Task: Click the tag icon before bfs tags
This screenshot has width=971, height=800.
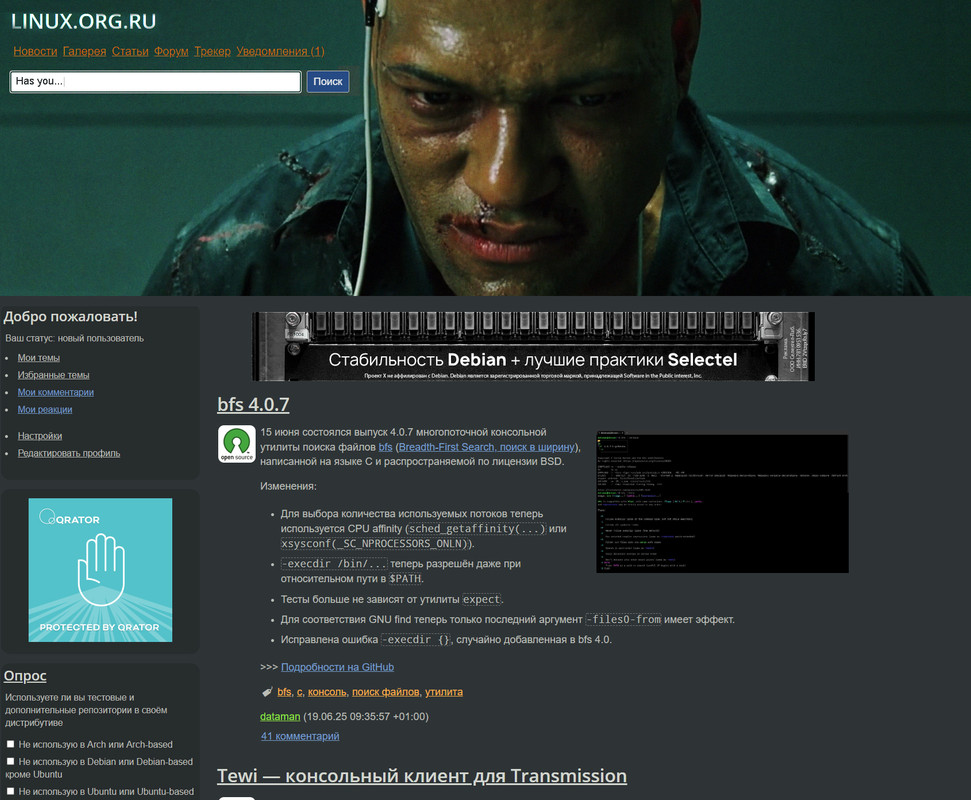Action: (x=267, y=692)
